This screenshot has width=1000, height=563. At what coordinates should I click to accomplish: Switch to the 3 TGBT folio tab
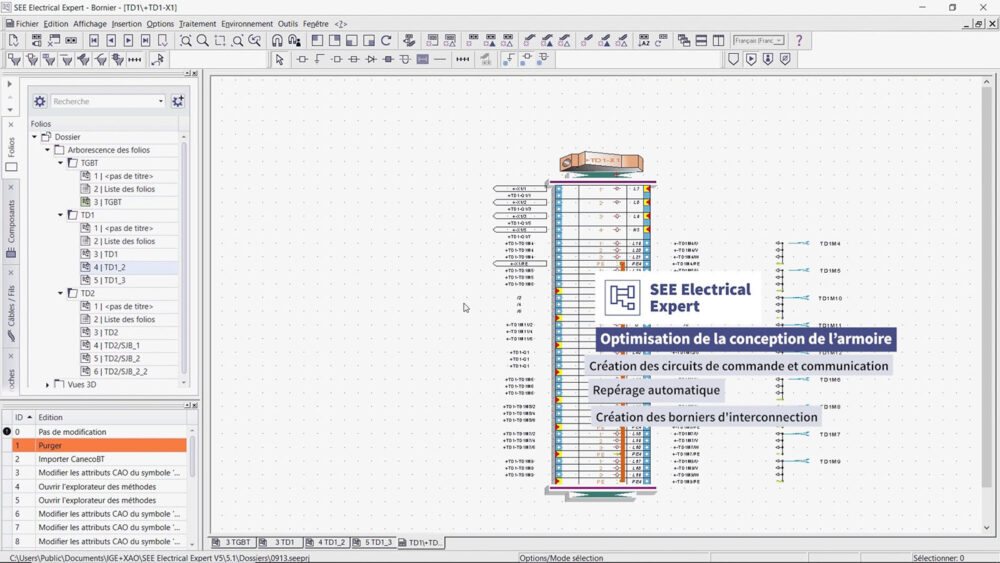point(233,543)
